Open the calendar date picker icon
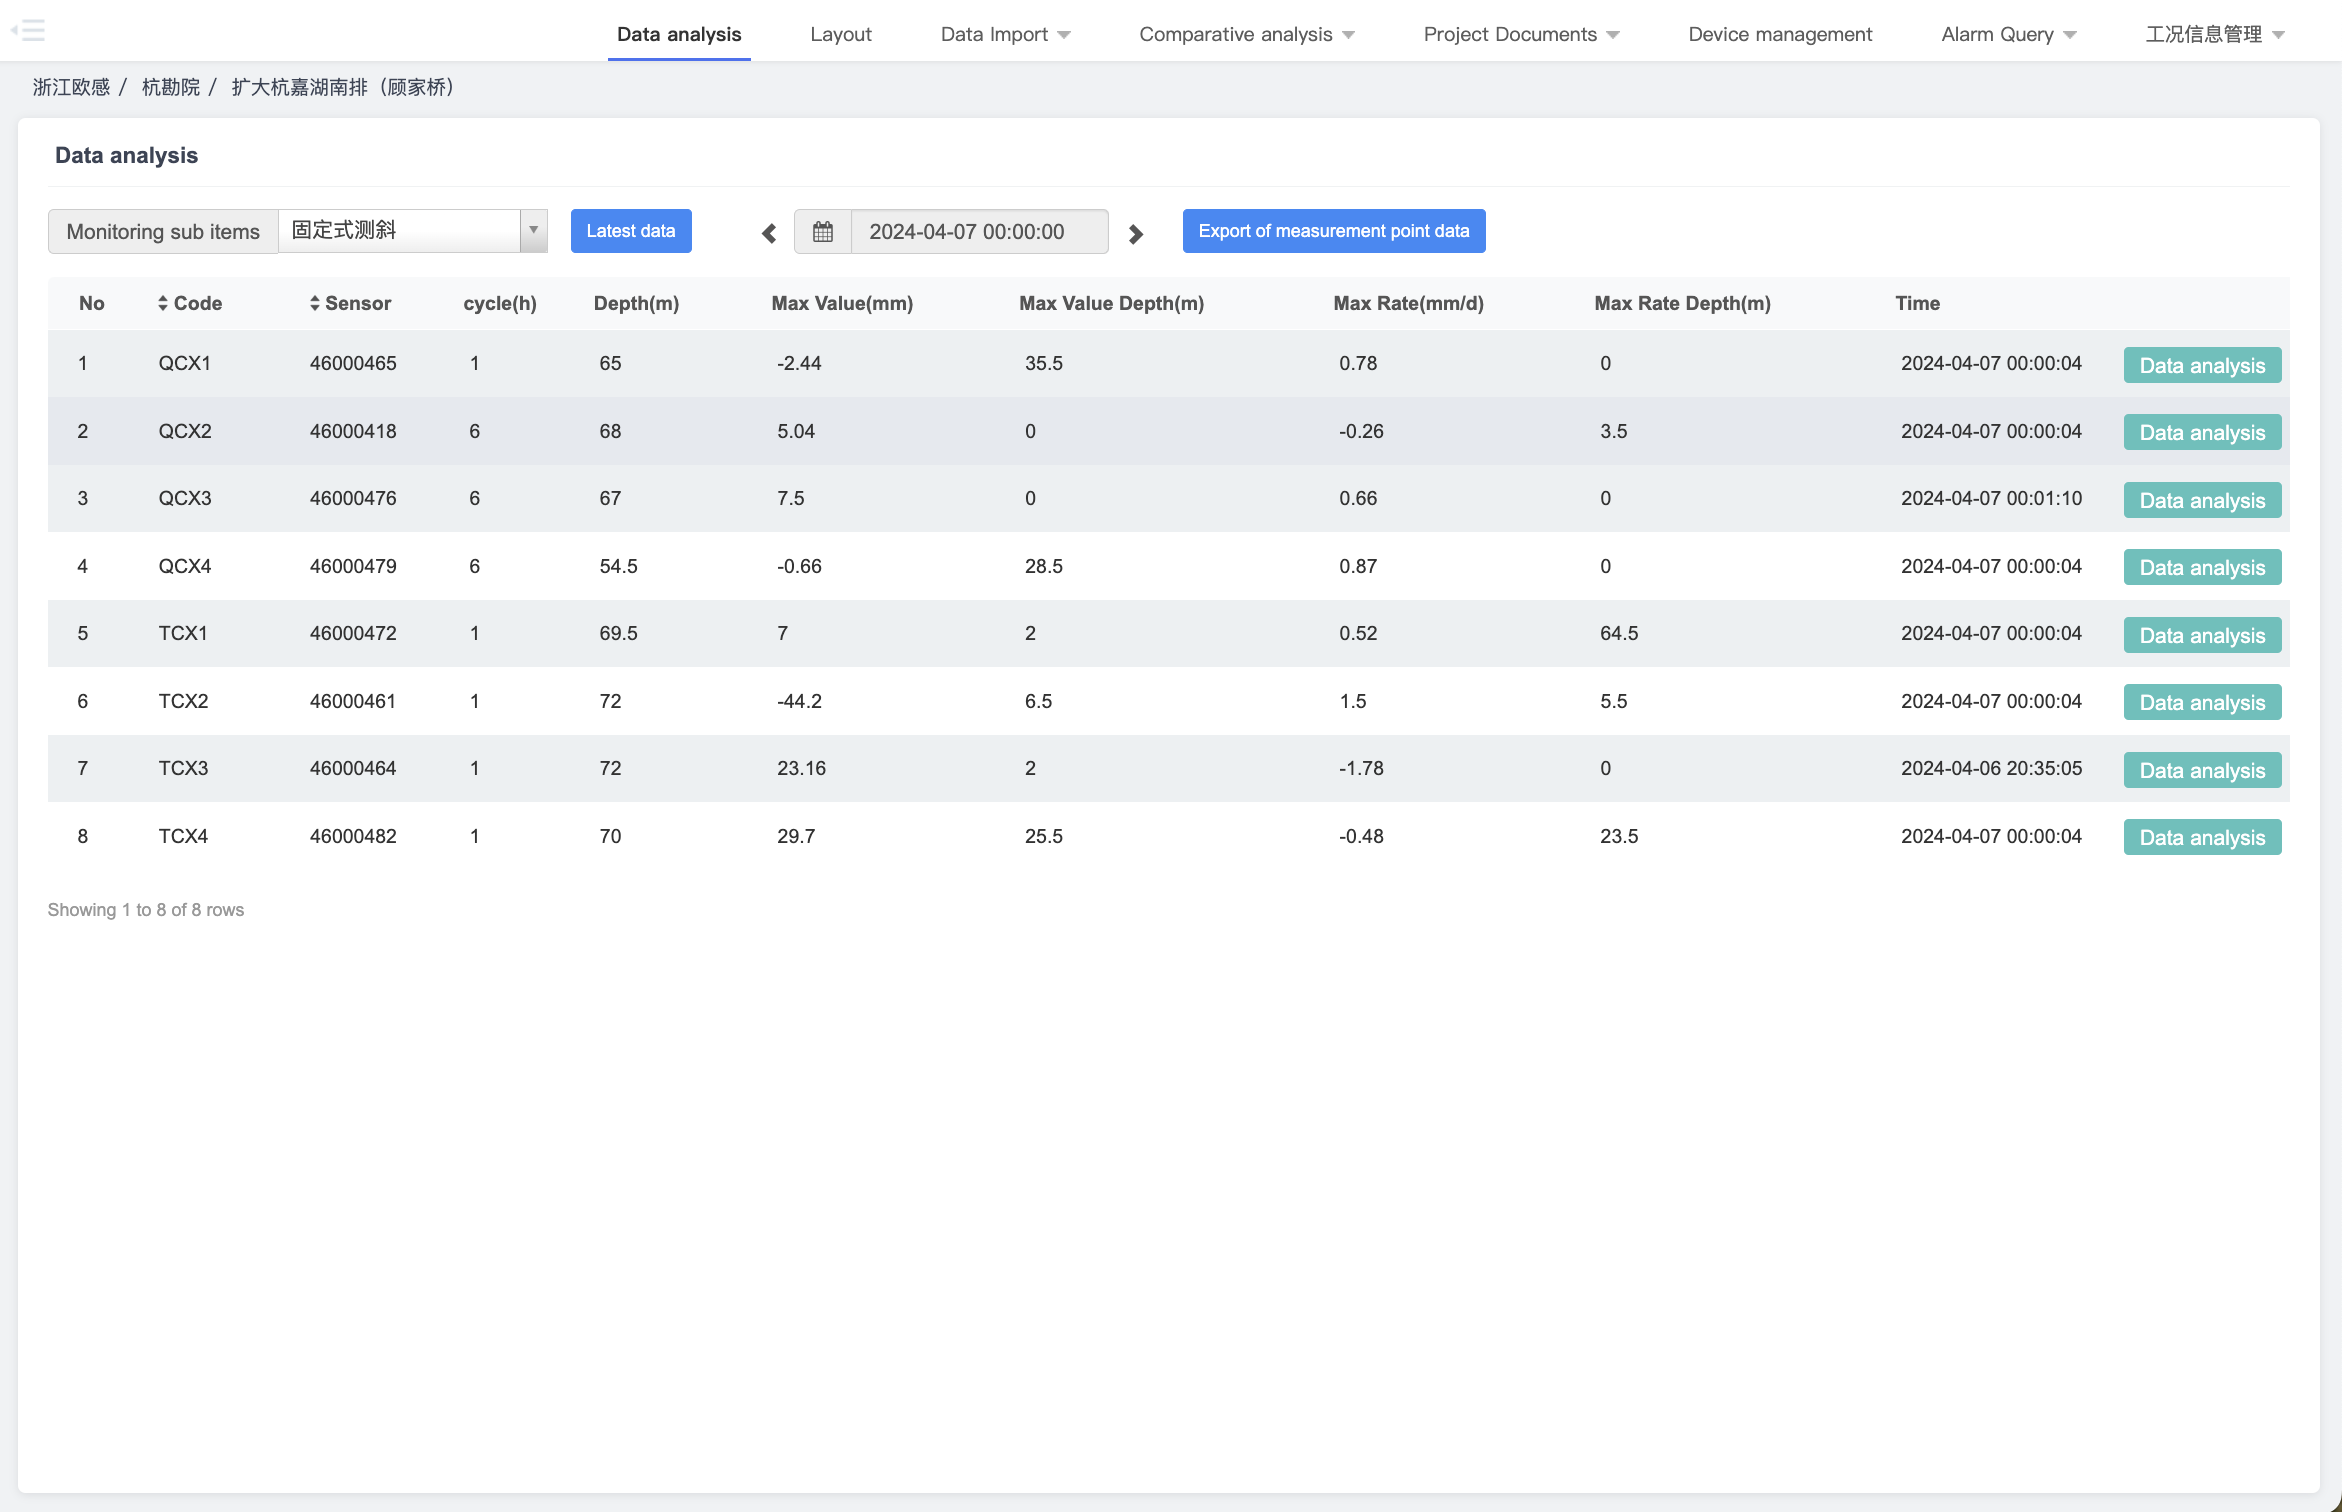2342x1512 pixels. pos(822,232)
